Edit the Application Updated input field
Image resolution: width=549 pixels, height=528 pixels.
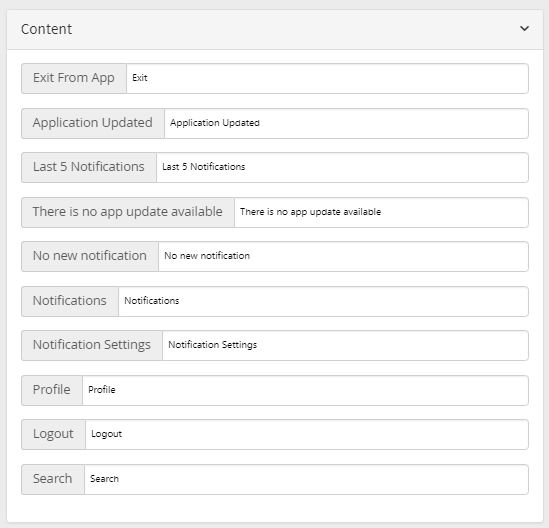coord(346,123)
